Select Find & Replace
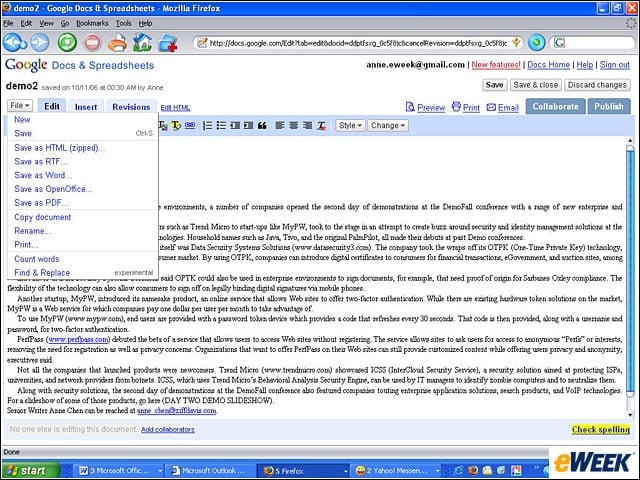The image size is (640, 480). tap(82, 273)
